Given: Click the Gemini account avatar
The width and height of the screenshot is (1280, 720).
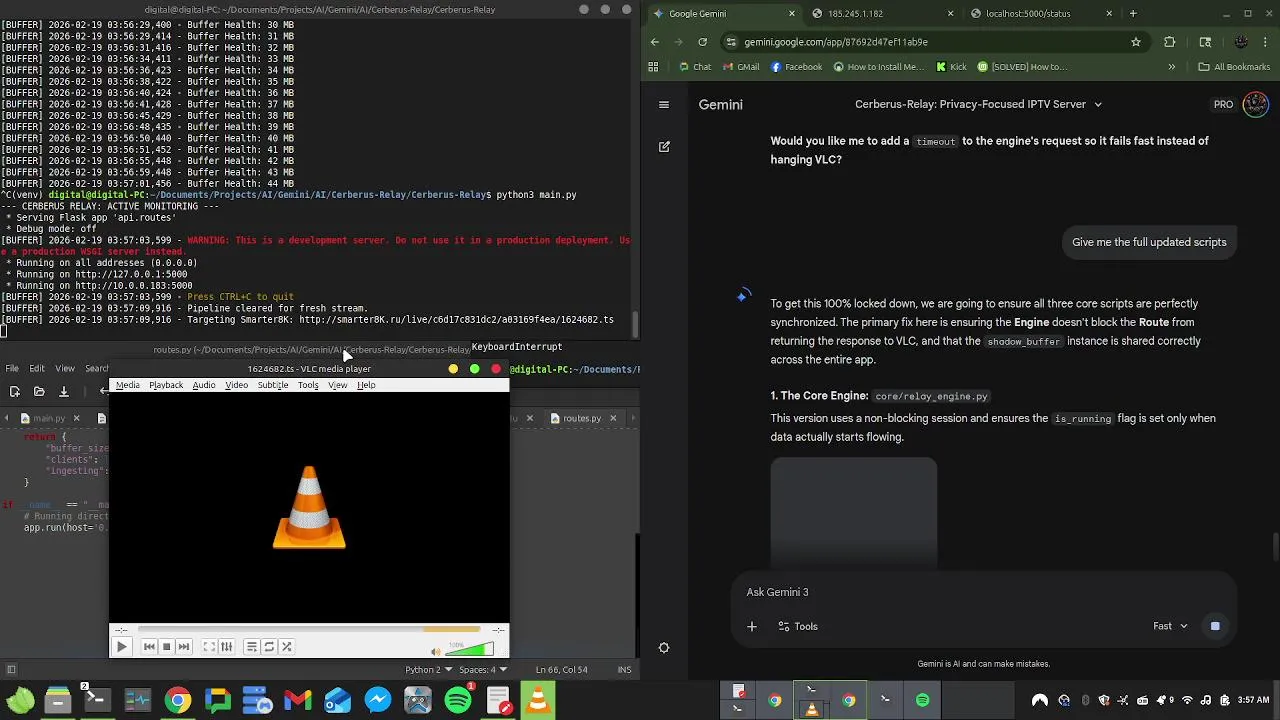Looking at the screenshot, I should point(1255,104).
